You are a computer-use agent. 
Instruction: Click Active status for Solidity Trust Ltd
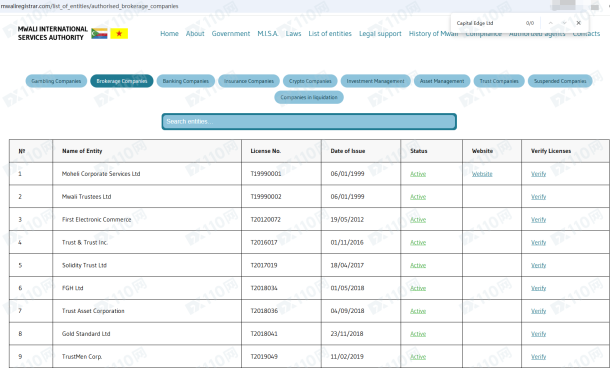click(418, 265)
